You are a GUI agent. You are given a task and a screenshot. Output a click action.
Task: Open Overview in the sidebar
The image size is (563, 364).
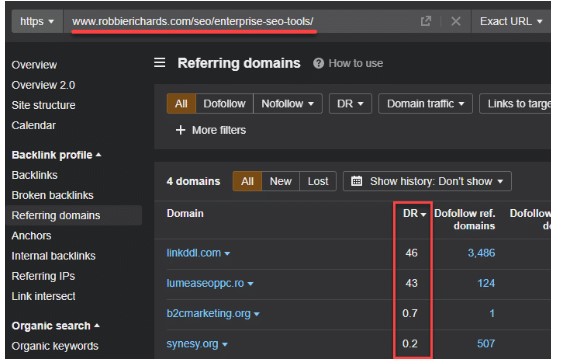pyautogui.click(x=34, y=65)
